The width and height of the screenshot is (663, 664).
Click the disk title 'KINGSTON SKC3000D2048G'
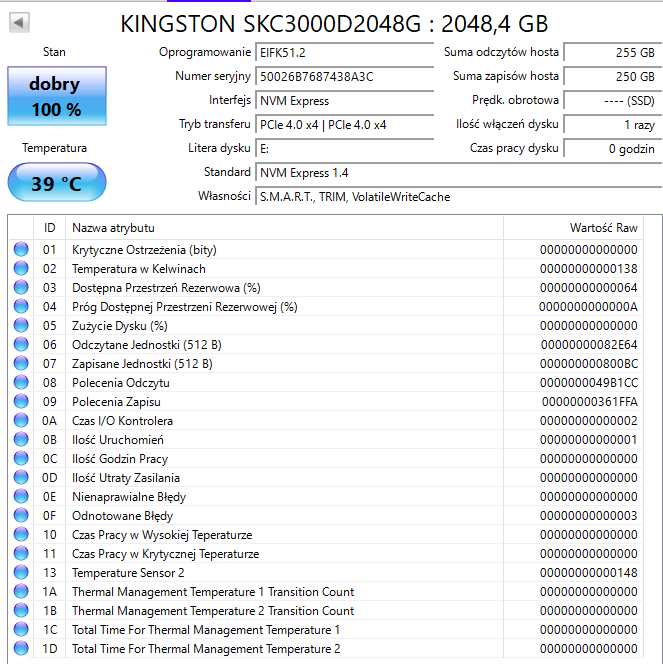(271, 24)
